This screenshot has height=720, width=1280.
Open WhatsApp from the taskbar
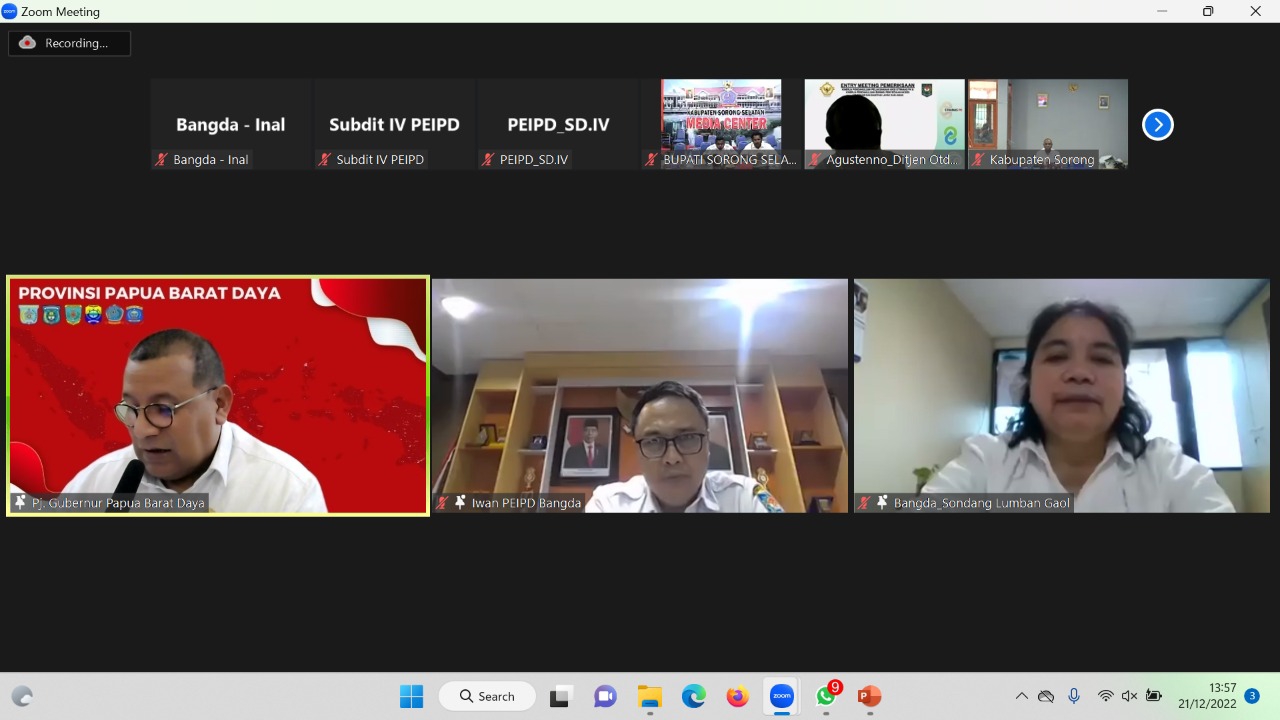826,696
